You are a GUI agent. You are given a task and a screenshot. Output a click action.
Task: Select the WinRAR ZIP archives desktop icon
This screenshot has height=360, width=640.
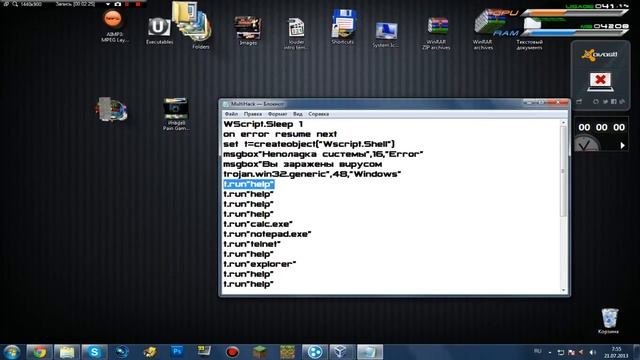(437, 33)
